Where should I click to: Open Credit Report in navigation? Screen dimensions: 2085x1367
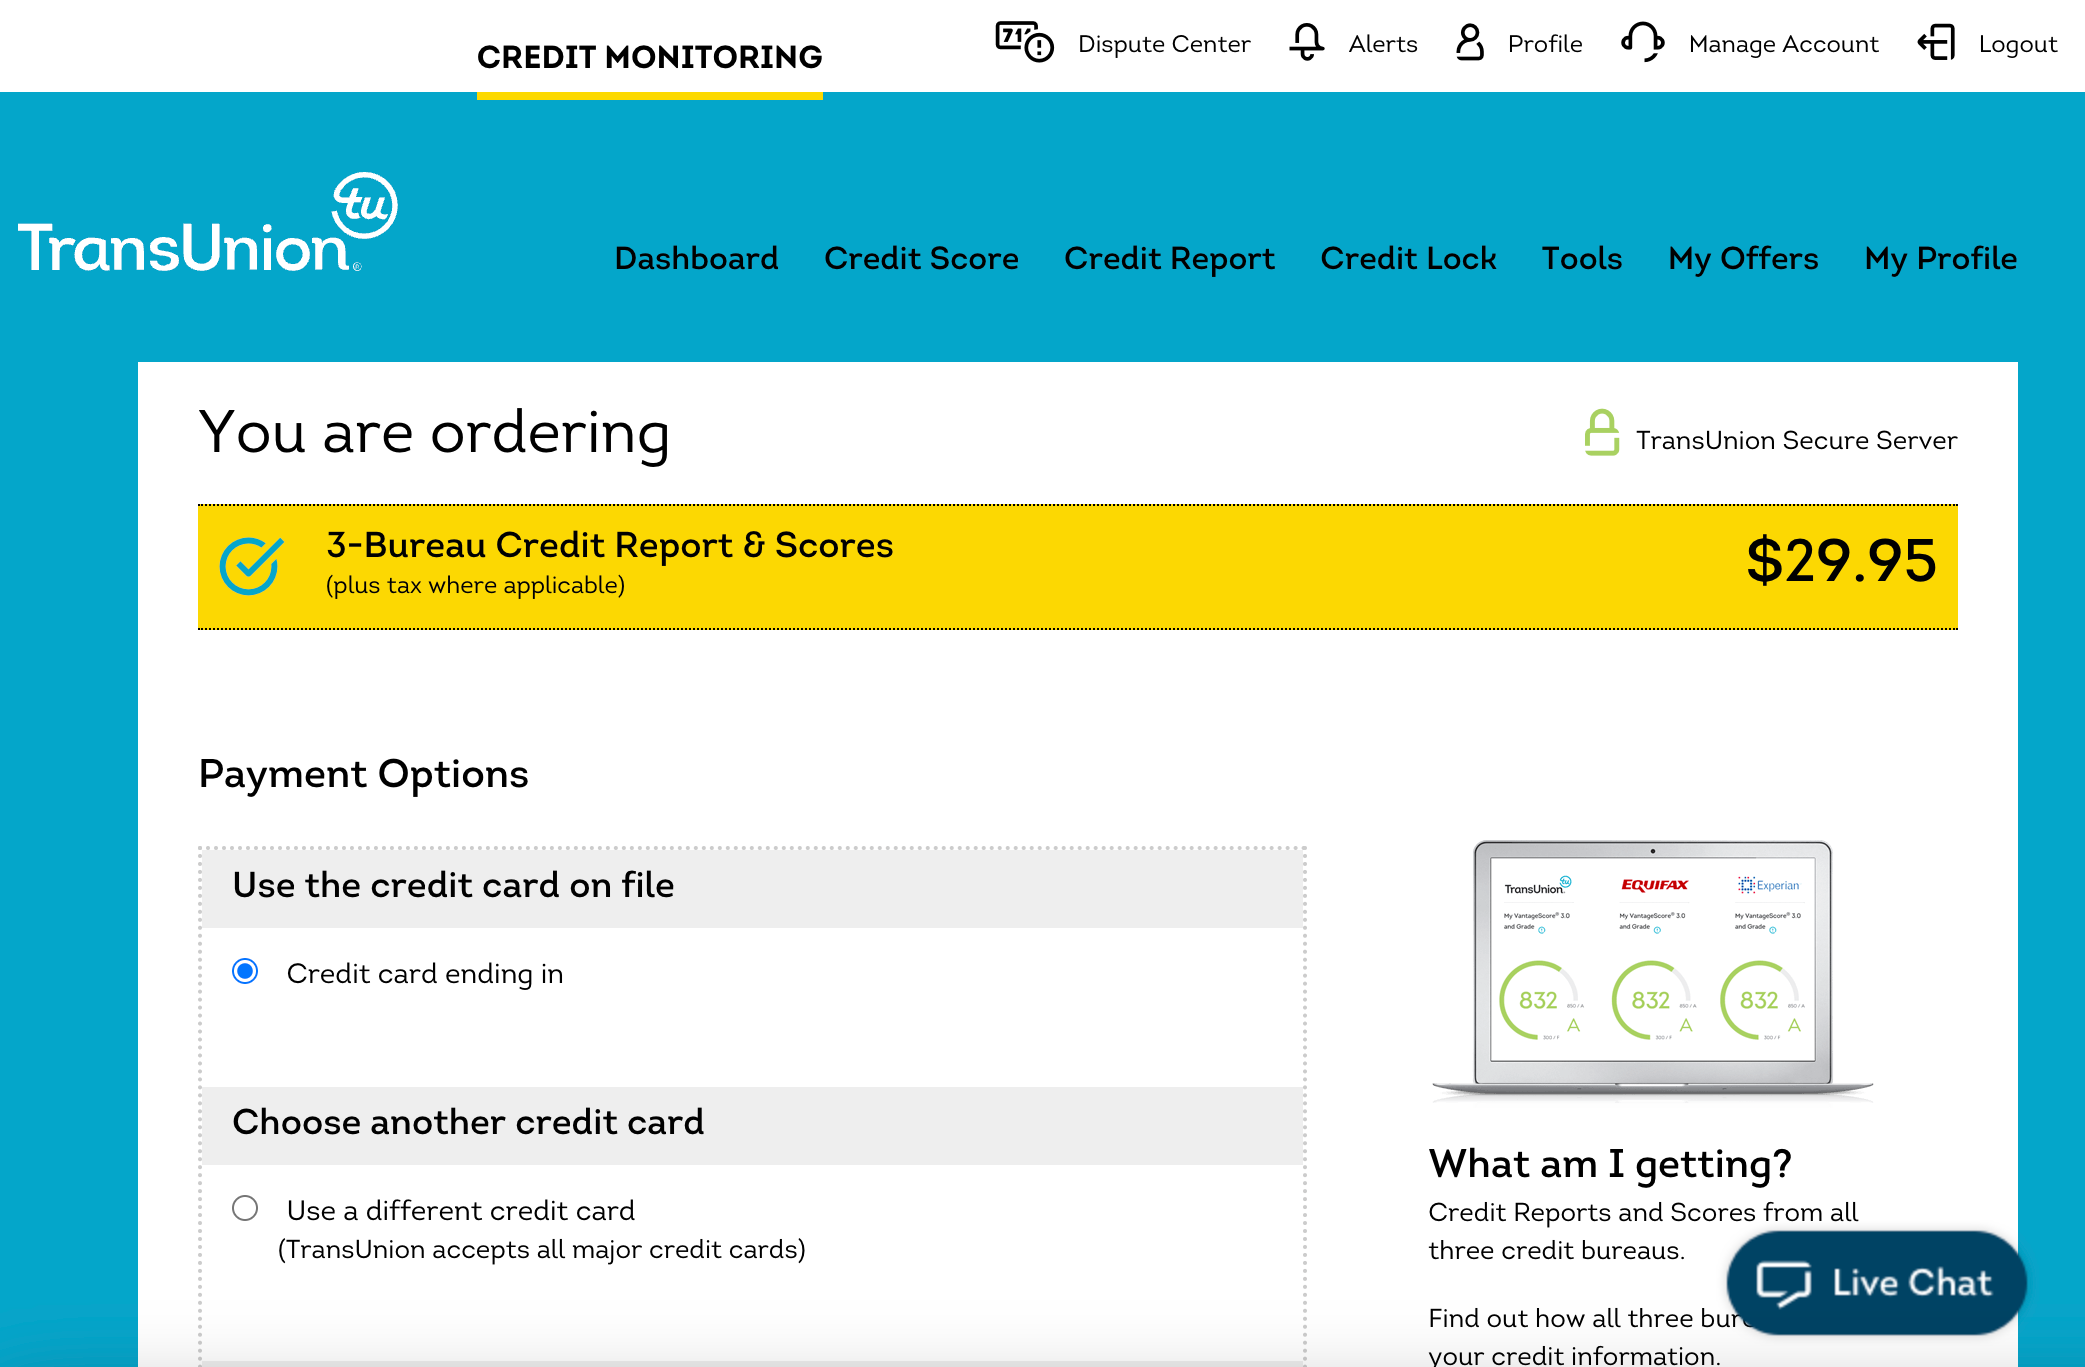pyautogui.click(x=1169, y=259)
